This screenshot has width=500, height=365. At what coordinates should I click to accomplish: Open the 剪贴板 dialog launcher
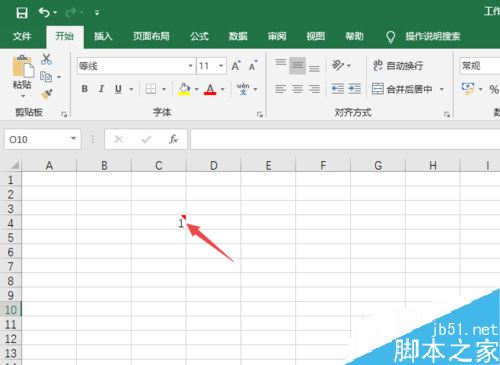64,115
